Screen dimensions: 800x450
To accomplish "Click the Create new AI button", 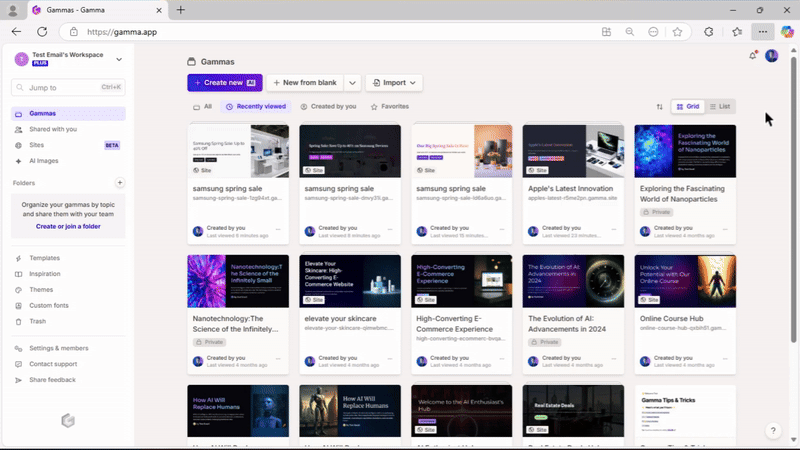I will (x=224, y=83).
